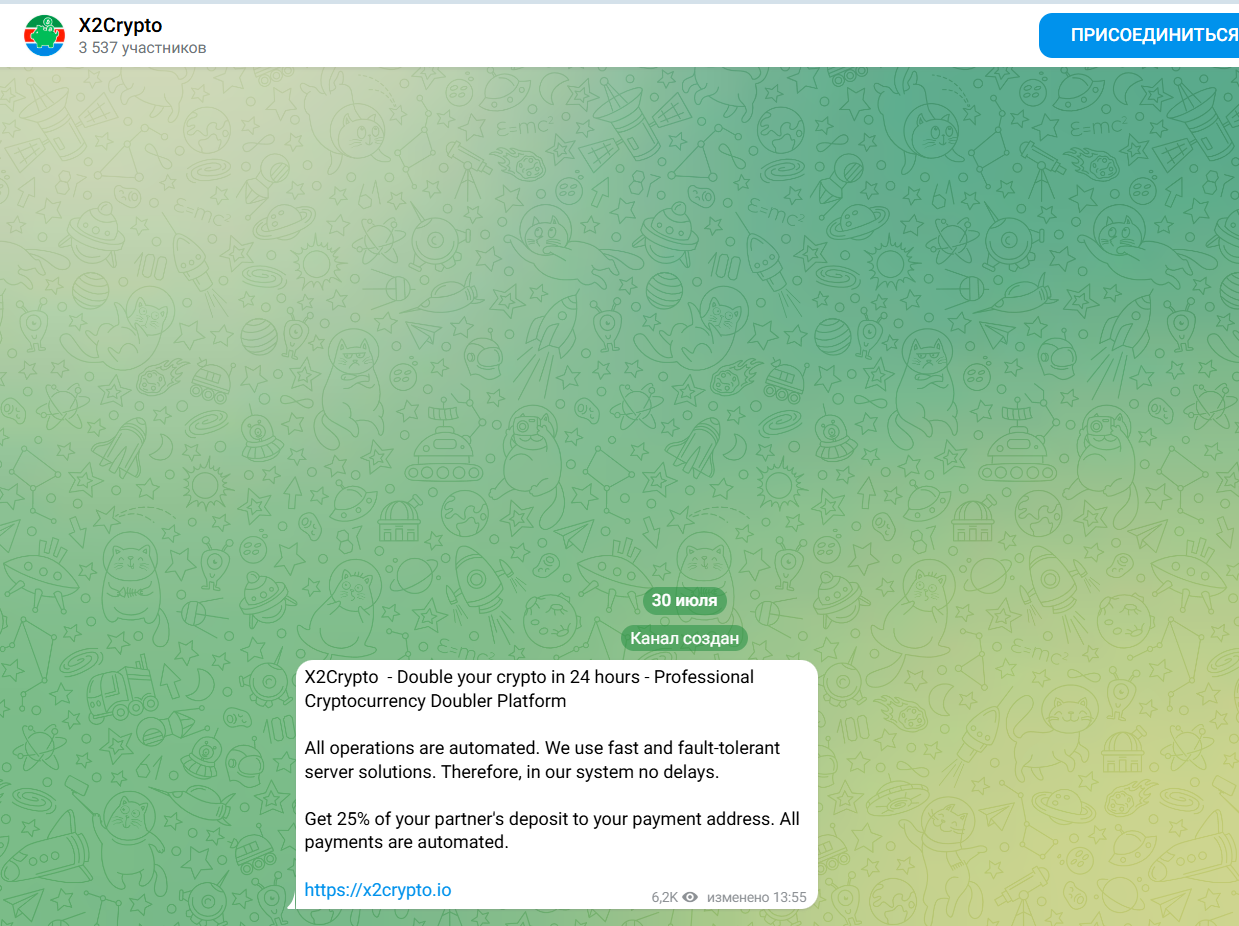Click the 6,2K view count
1239x926 pixels.
pos(664,897)
